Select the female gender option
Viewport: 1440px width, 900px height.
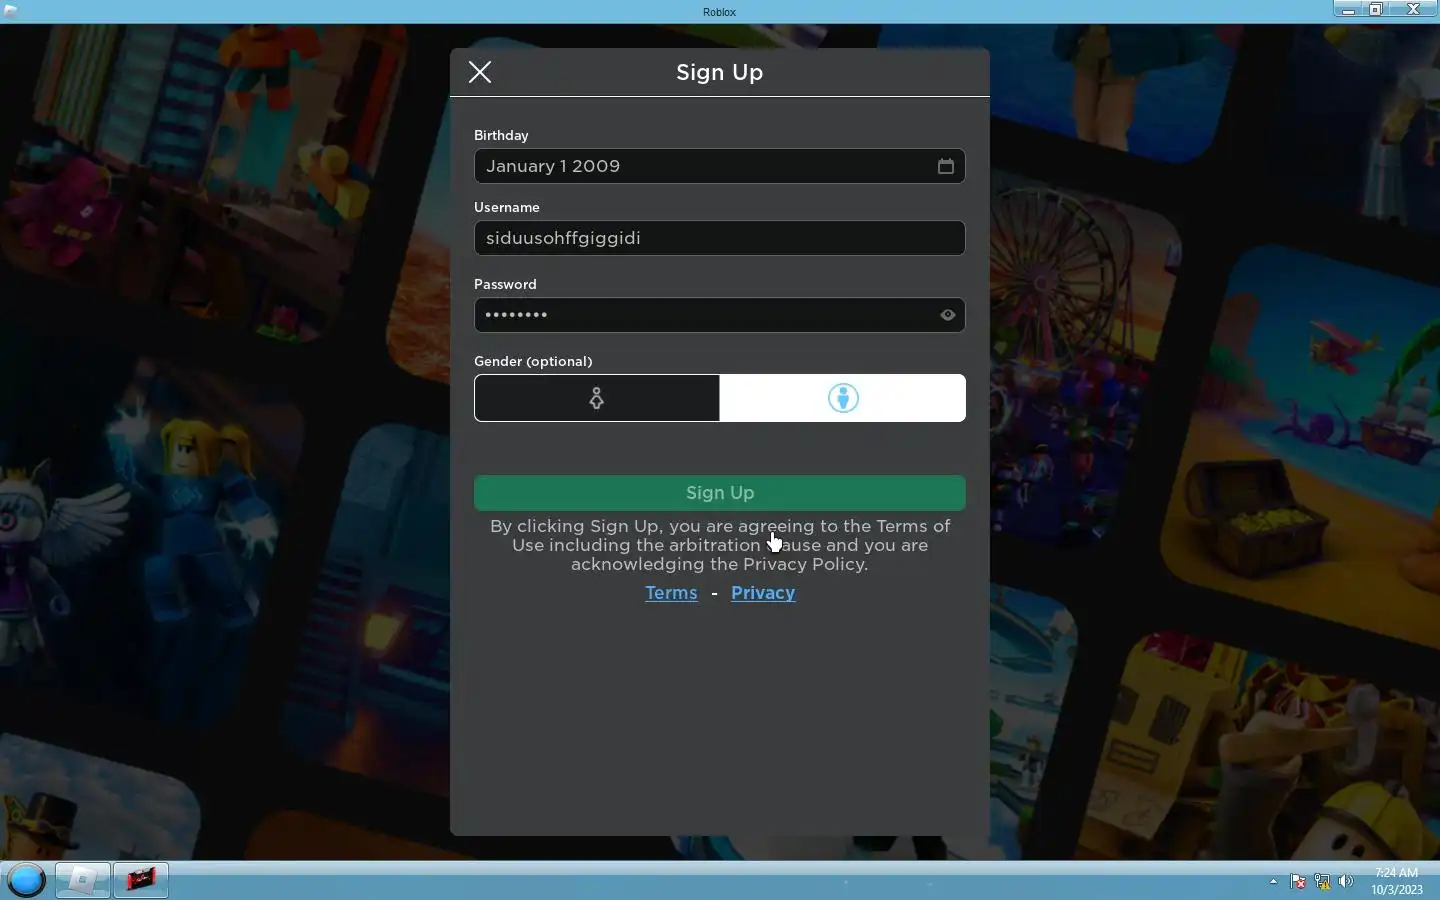(x=597, y=398)
